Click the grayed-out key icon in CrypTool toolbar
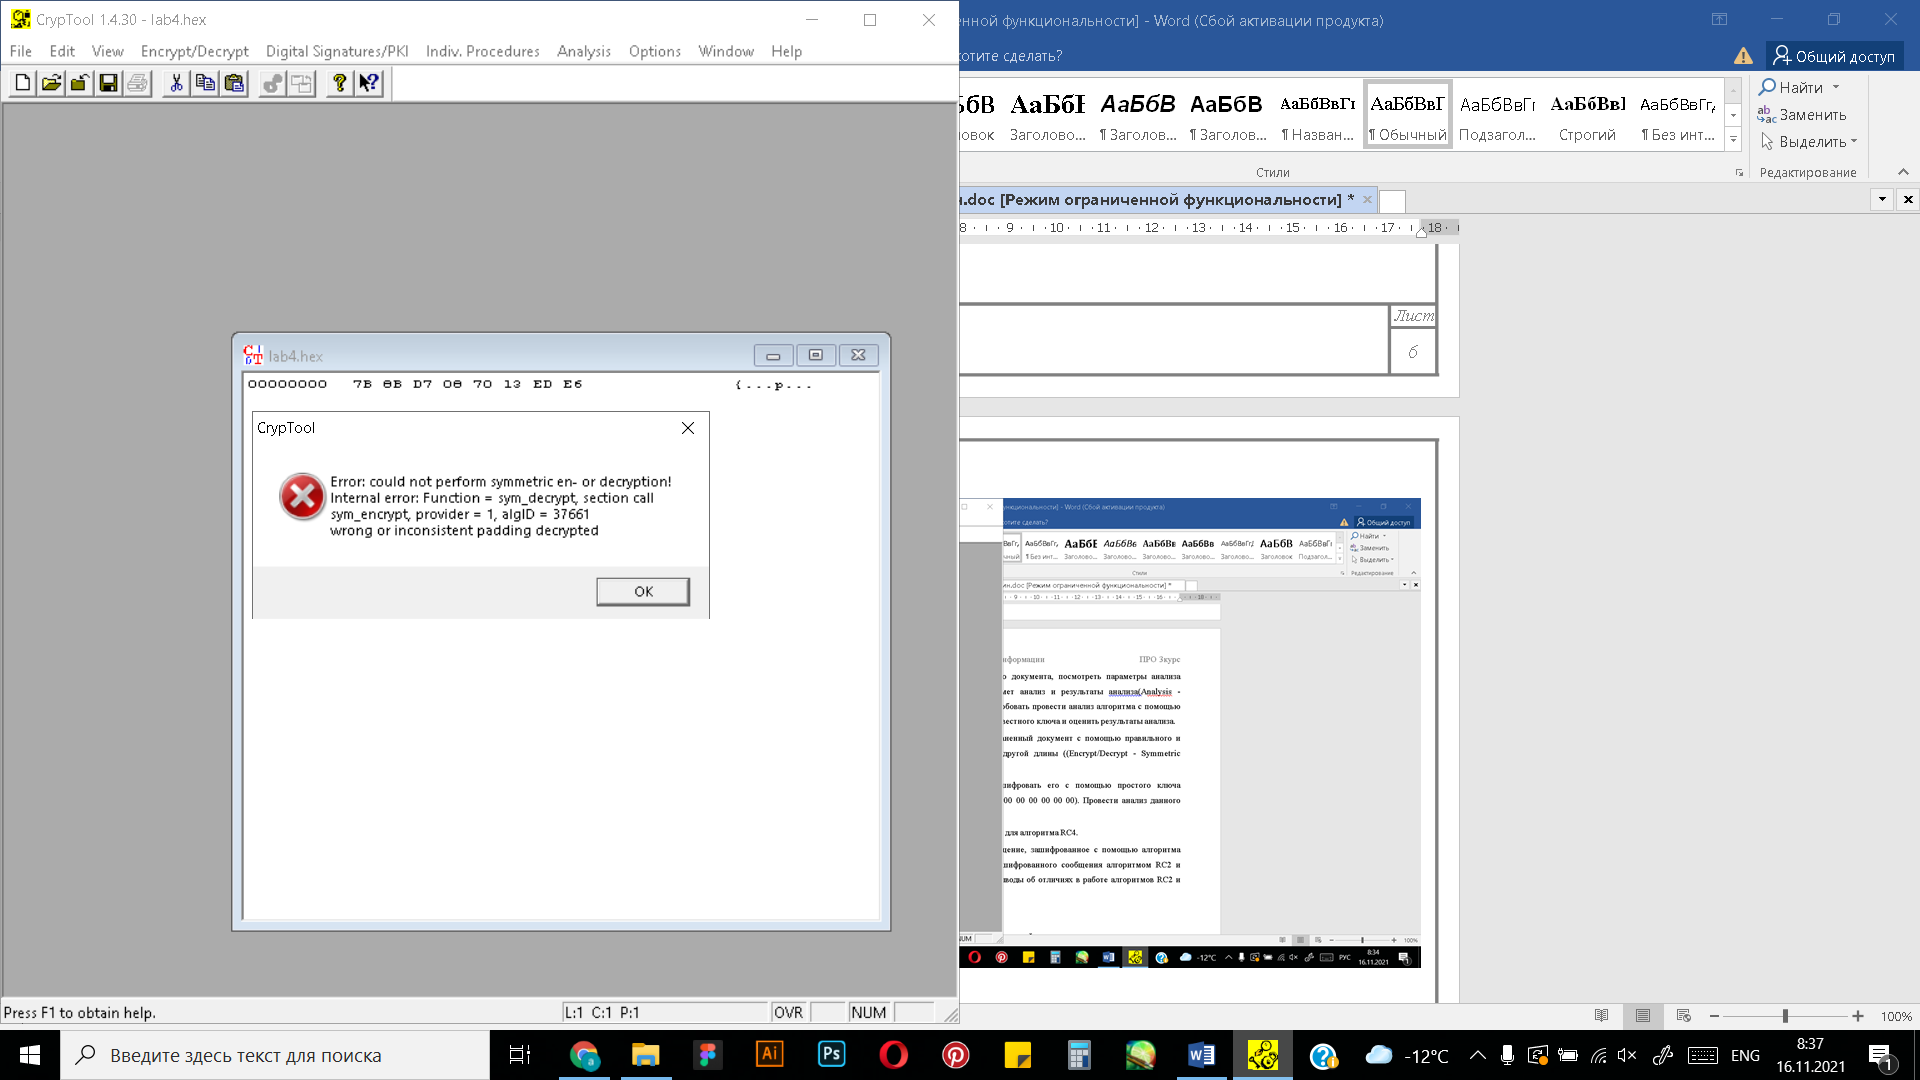The image size is (1920, 1080). [x=272, y=83]
